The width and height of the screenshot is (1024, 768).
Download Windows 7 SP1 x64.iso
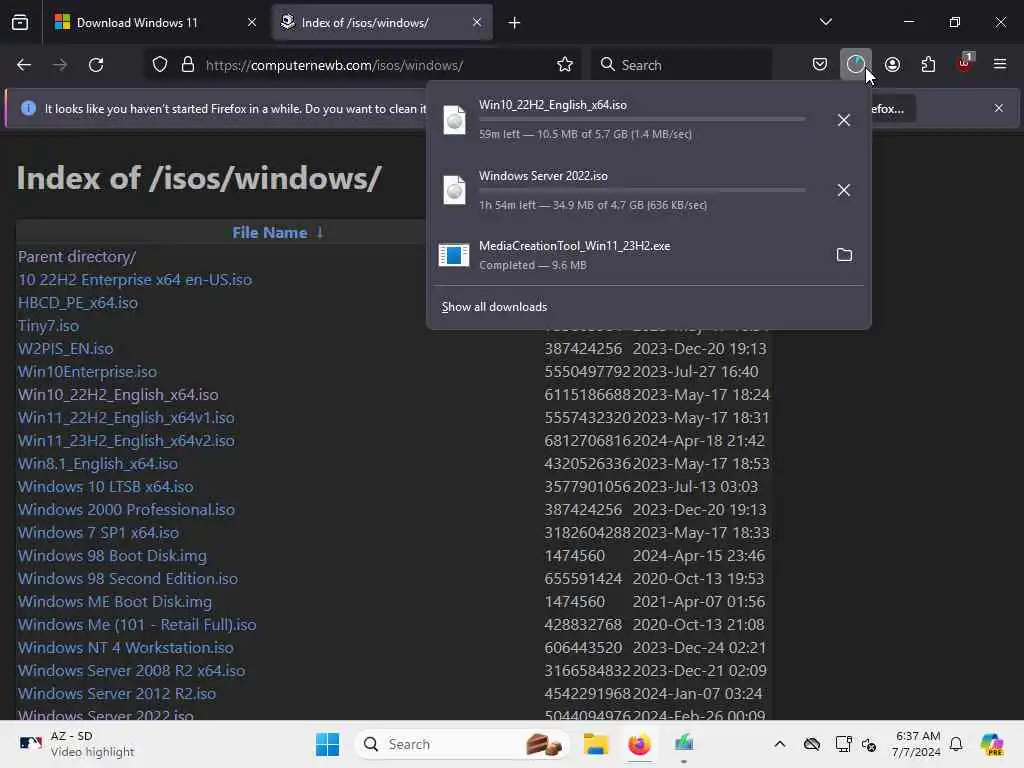click(x=99, y=533)
